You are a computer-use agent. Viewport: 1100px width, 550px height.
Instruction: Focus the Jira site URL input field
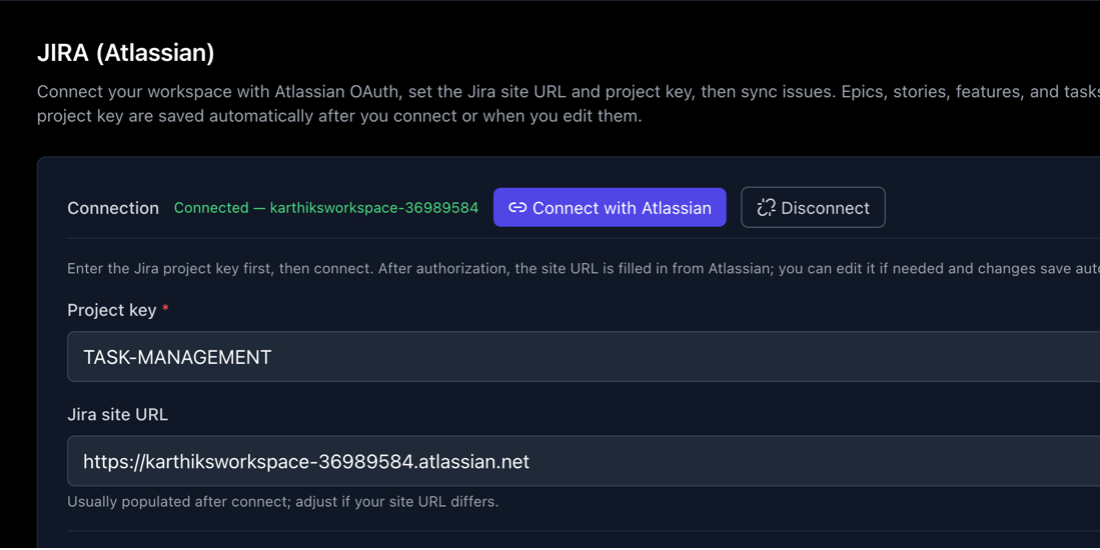pyautogui.click(x=584, y=461)
